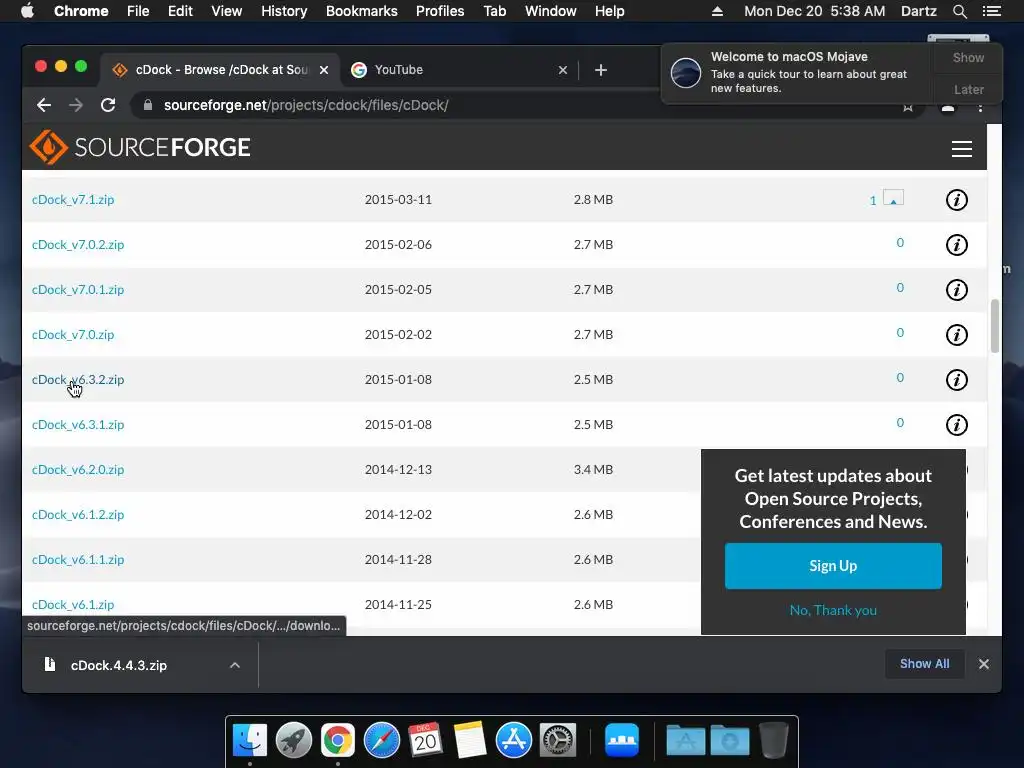
Task: Expand cDock.4.4.3.zip download options
Action: [235, 665]
